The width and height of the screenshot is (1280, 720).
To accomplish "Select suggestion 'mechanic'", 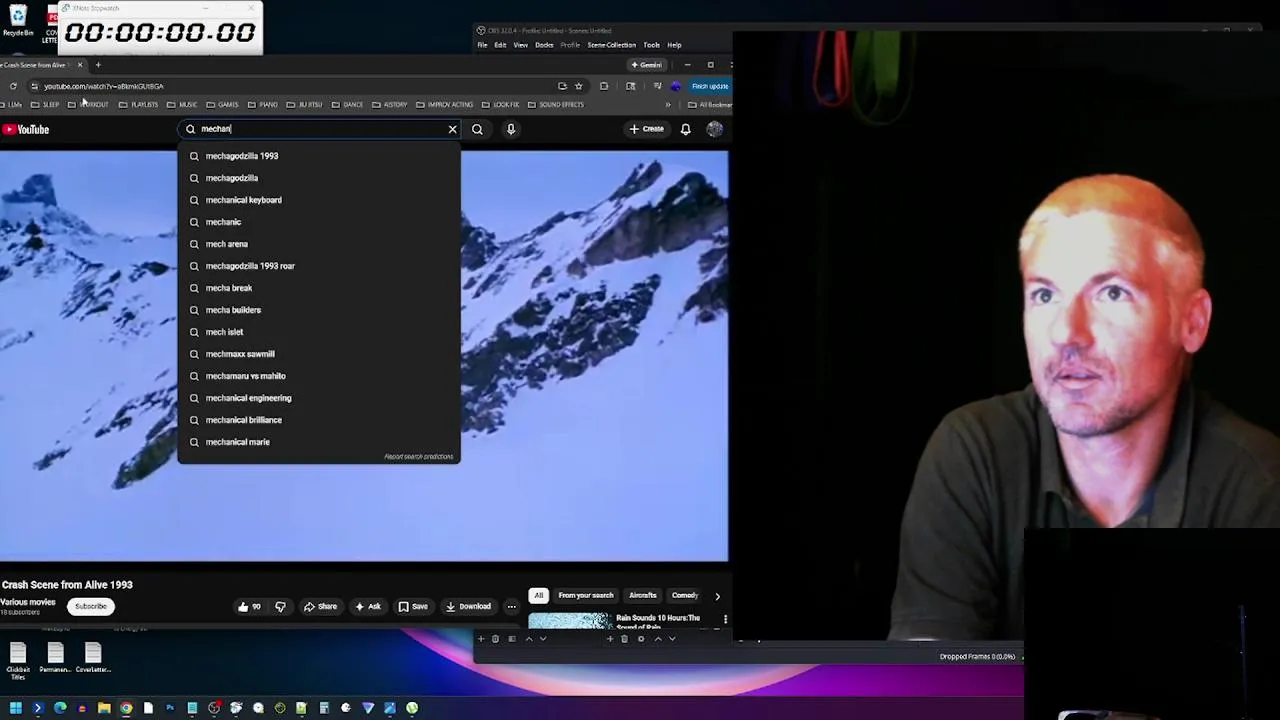I will [x=319, y=222].
